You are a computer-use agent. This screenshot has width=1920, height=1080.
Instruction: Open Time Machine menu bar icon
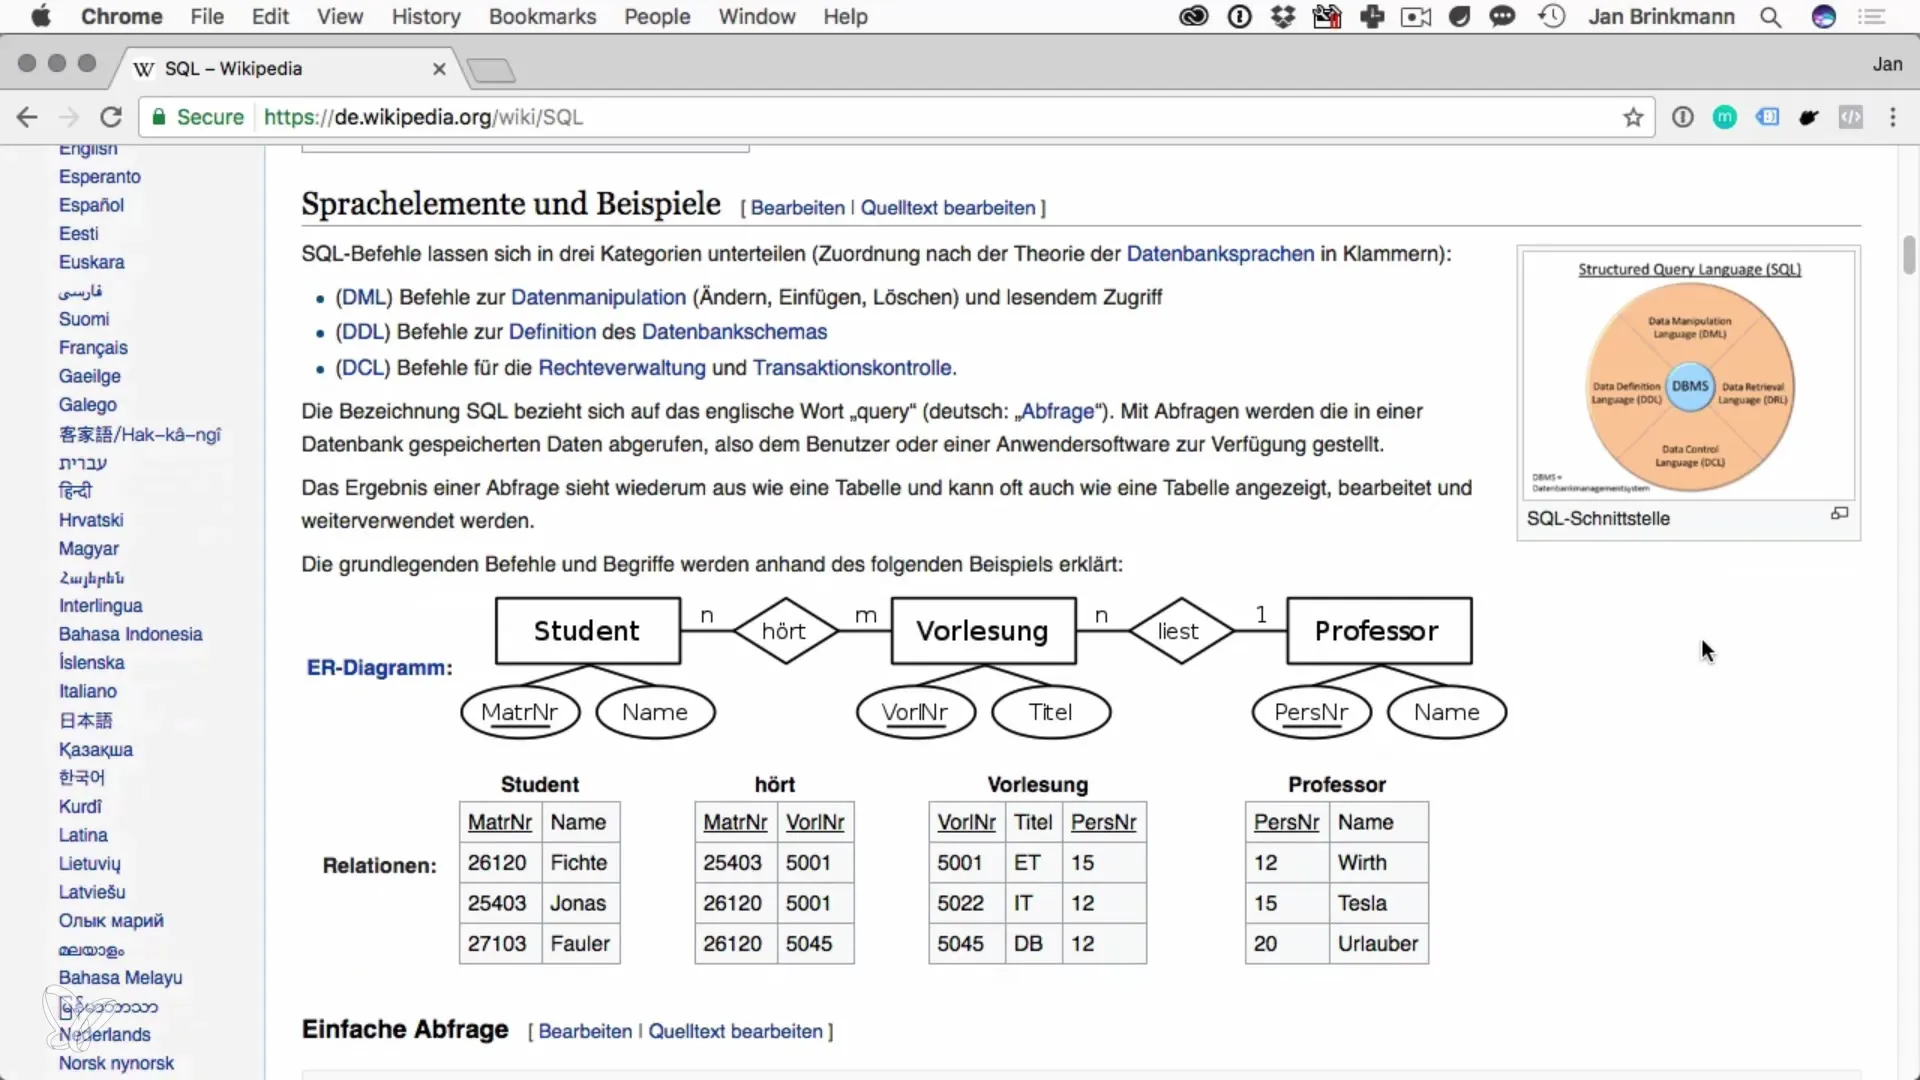[x=1552, y=17]
